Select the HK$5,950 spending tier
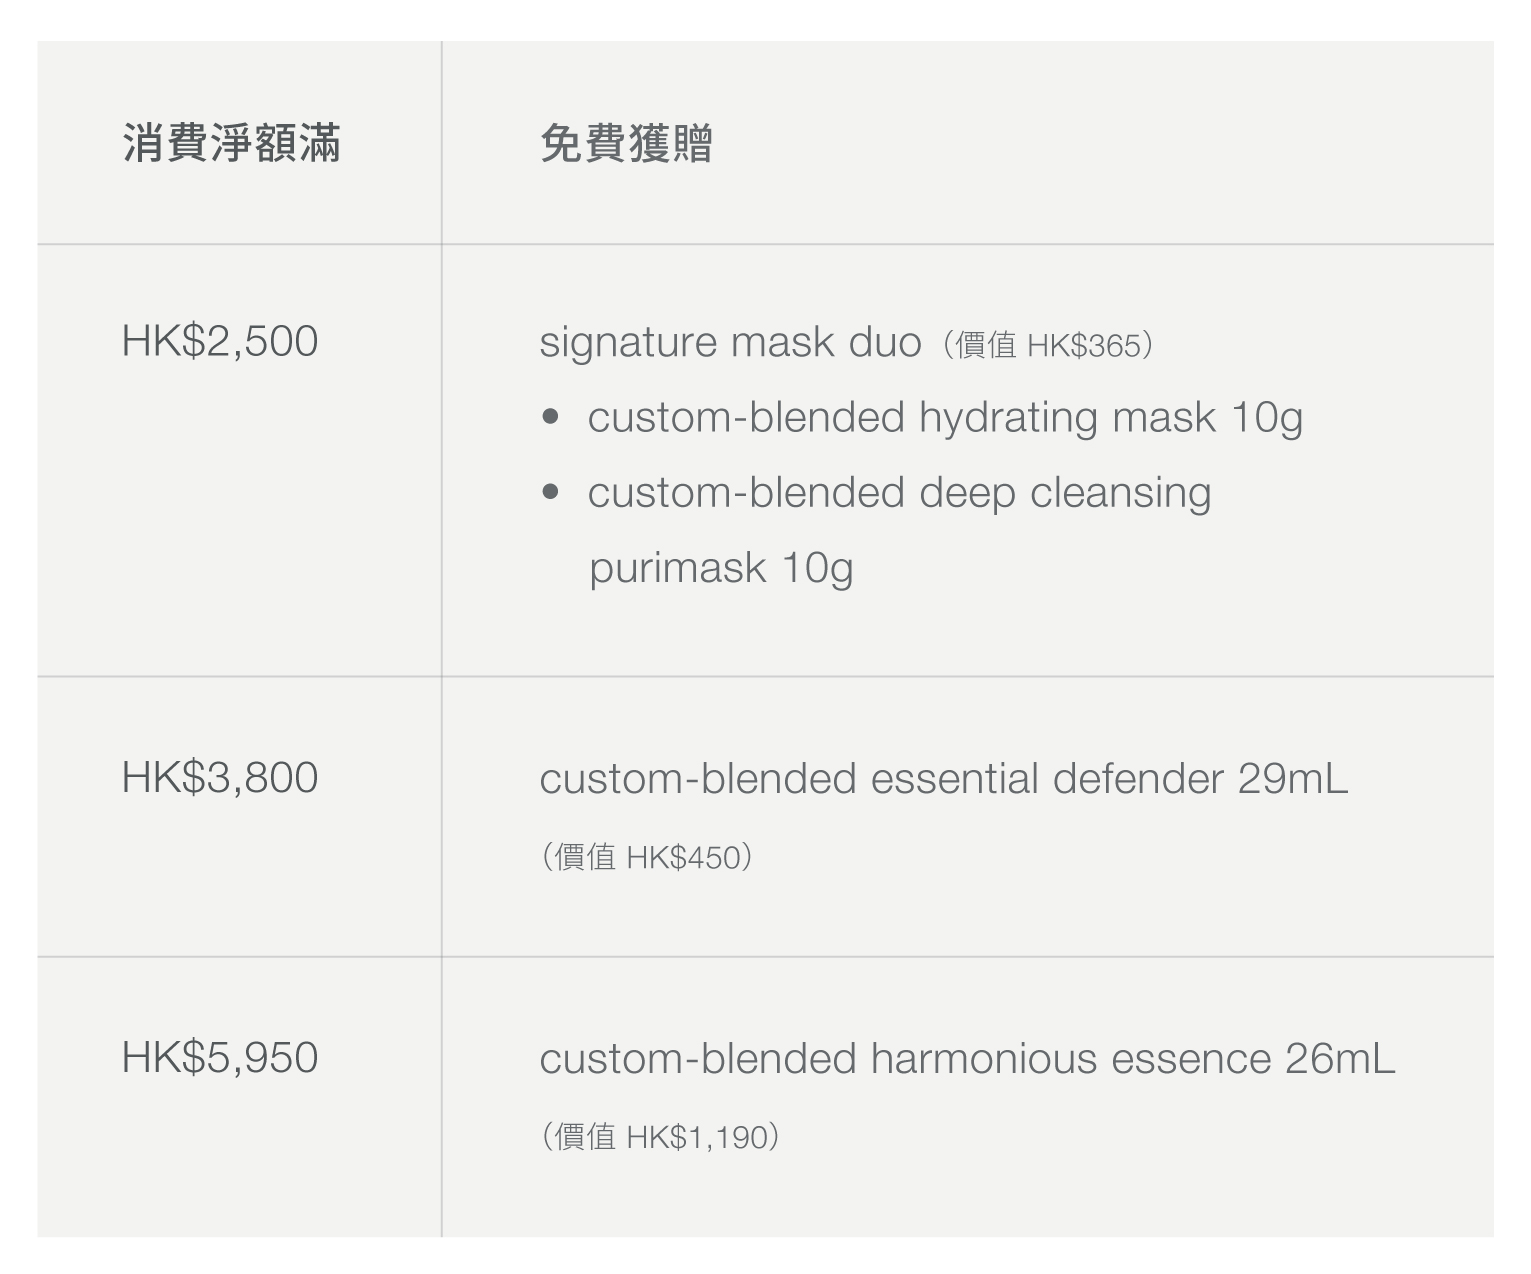1531x1274 pixels. (220, 1057)
